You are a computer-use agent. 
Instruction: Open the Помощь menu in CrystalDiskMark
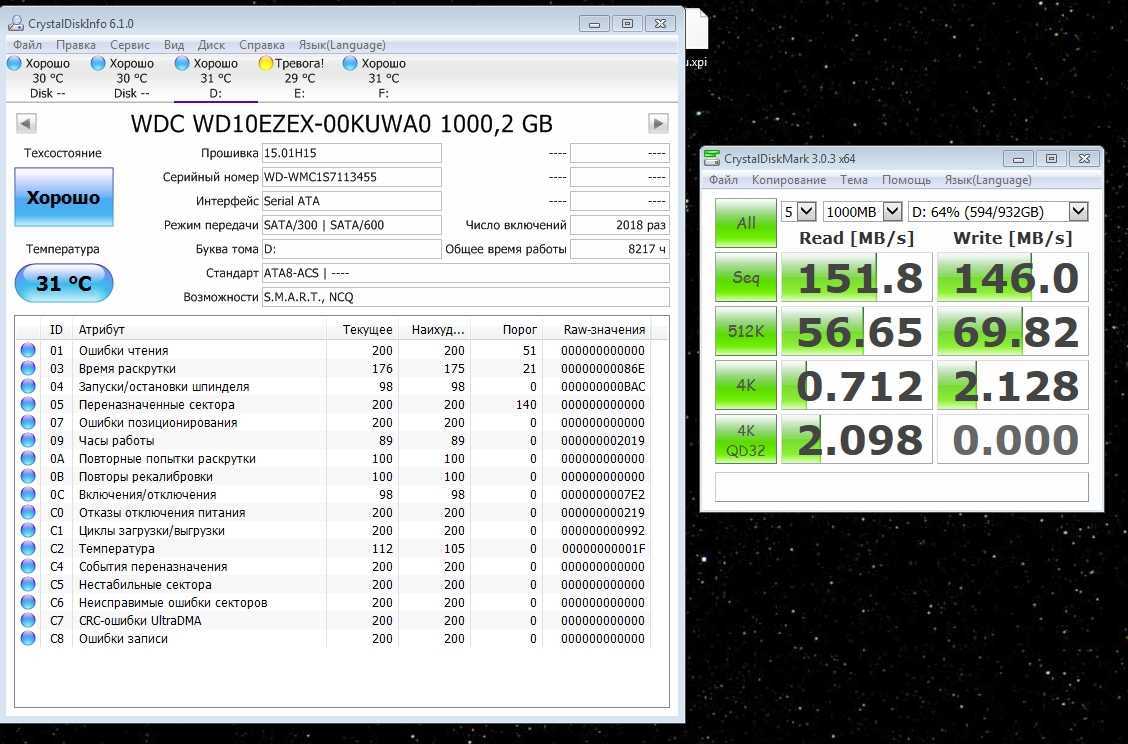click(906, 180)
